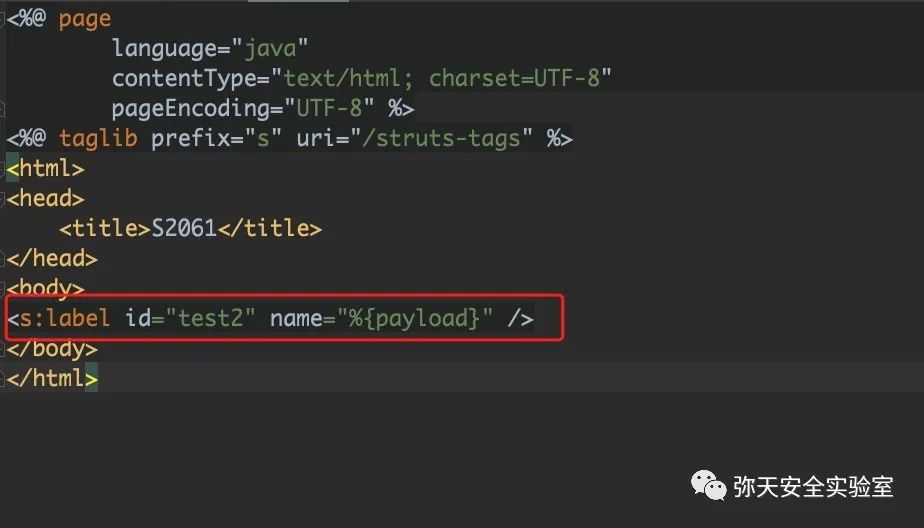Collapse the page directive fold marker

click(x=2, y=19)
